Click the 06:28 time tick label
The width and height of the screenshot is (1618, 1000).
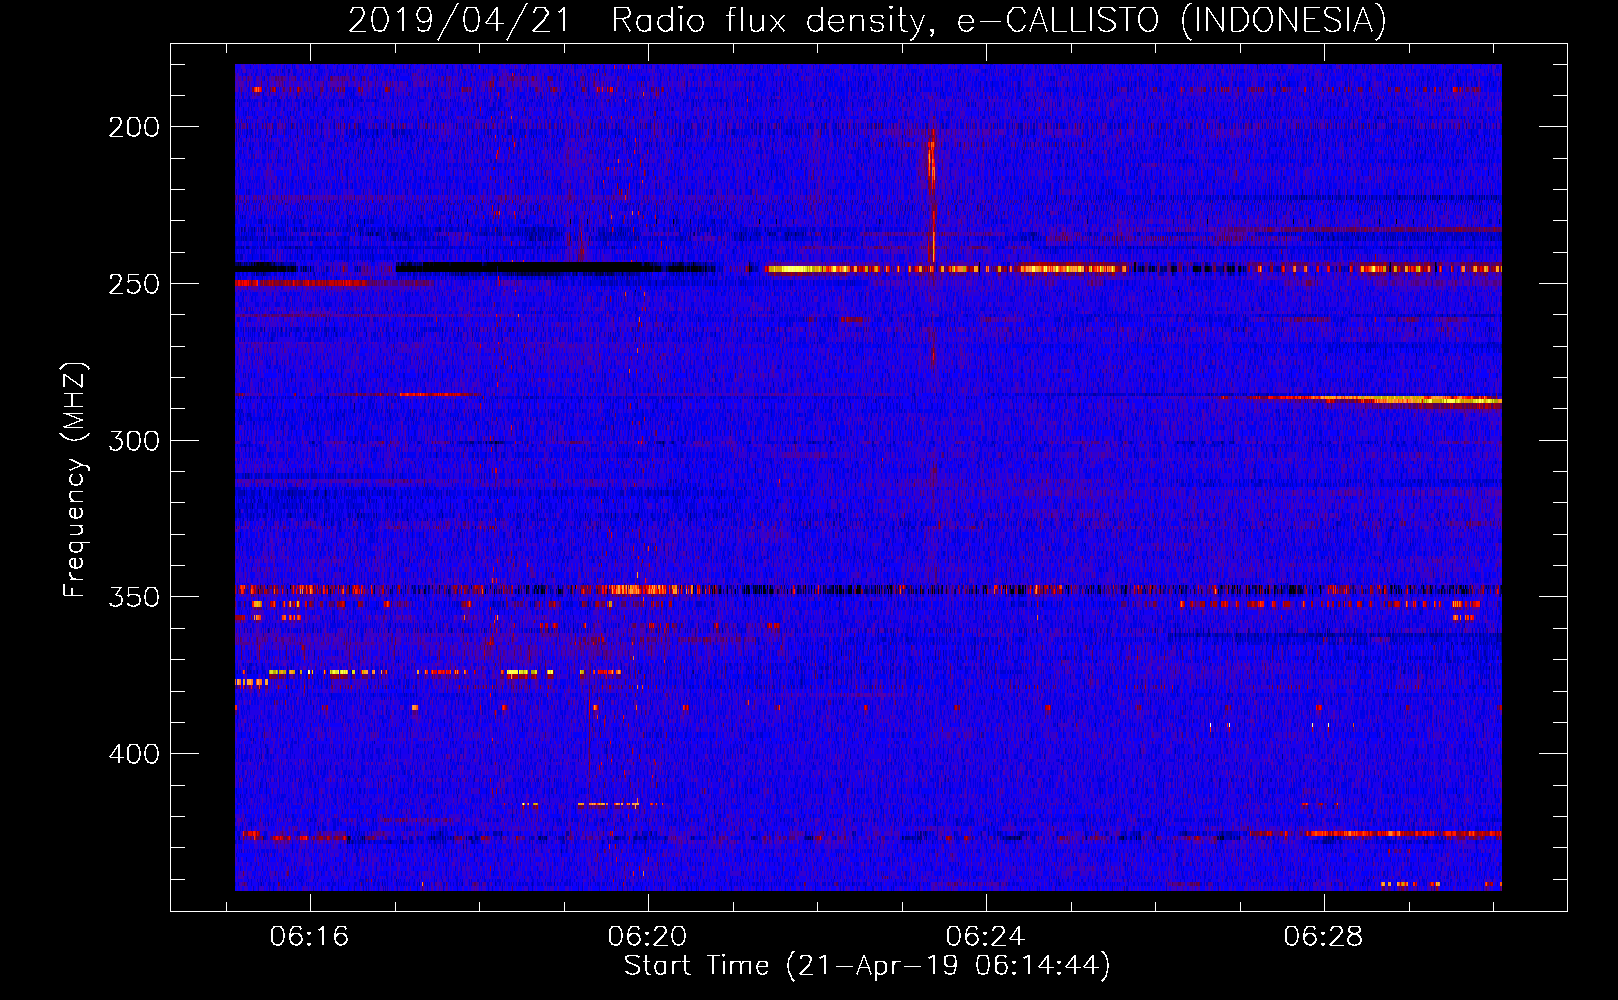point(1323,936)
